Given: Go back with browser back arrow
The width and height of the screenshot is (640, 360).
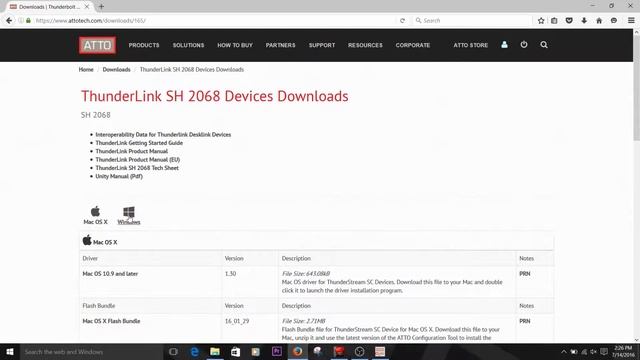Looking at the screenshot, I should 9,20.
